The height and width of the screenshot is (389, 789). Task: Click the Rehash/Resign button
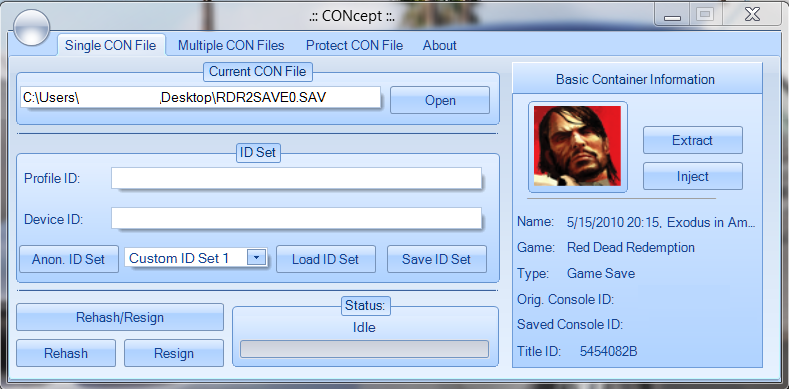(120, 317)
